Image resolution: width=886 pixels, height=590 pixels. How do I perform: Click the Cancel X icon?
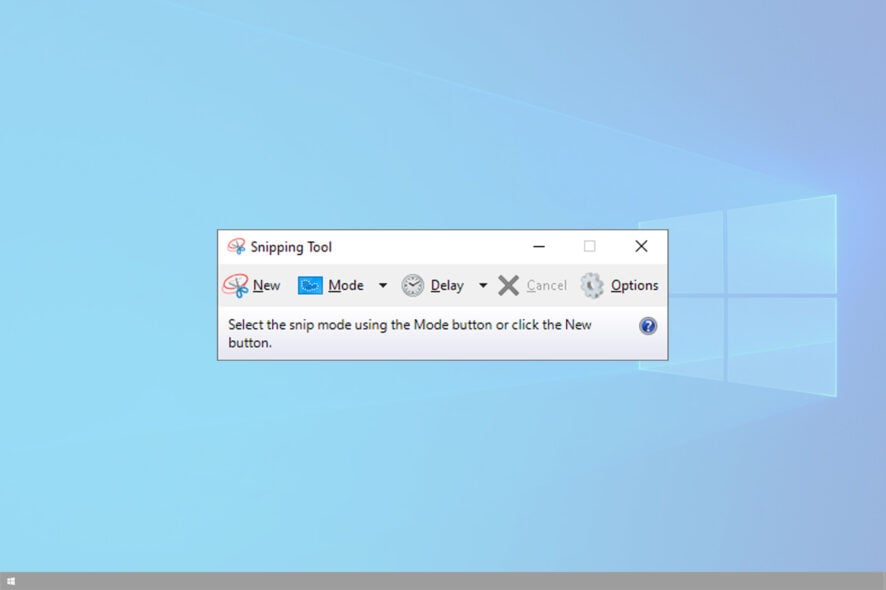(509, 285)
